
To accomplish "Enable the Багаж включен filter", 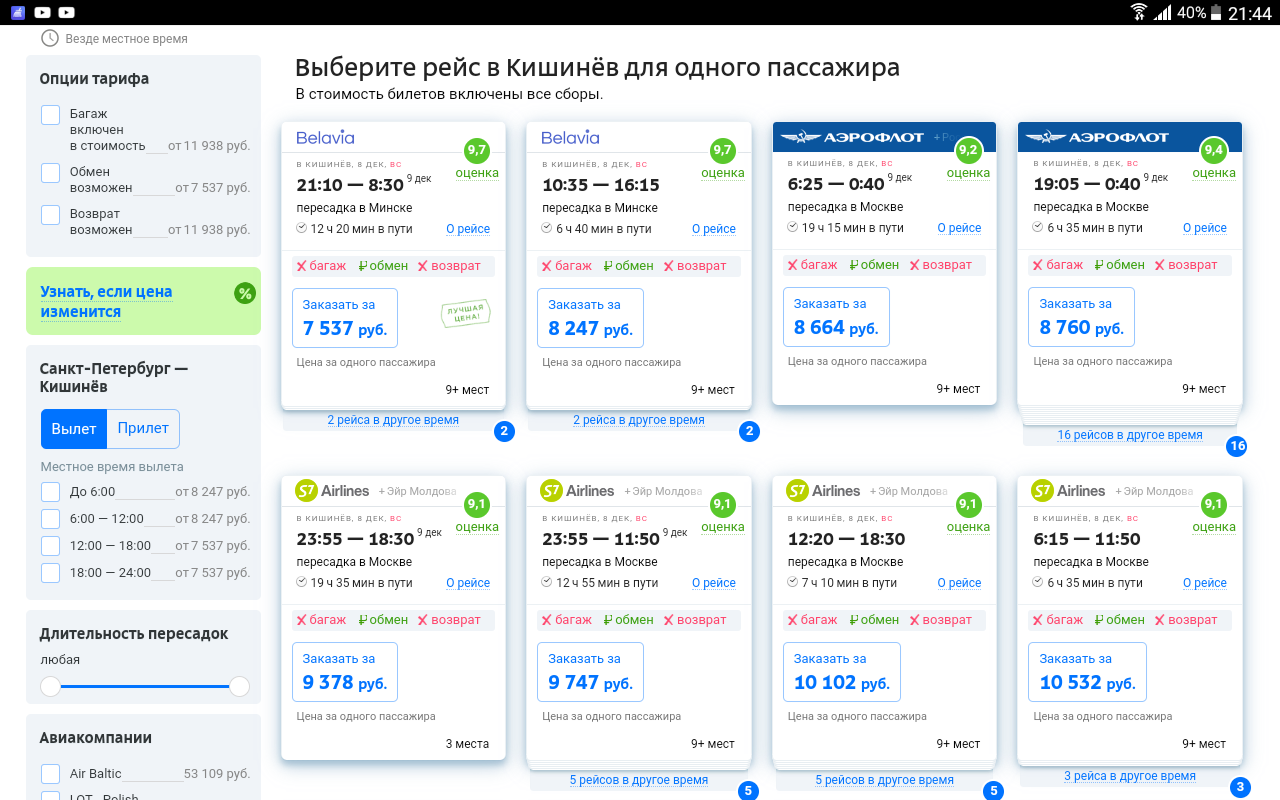I will click(50, 114).
